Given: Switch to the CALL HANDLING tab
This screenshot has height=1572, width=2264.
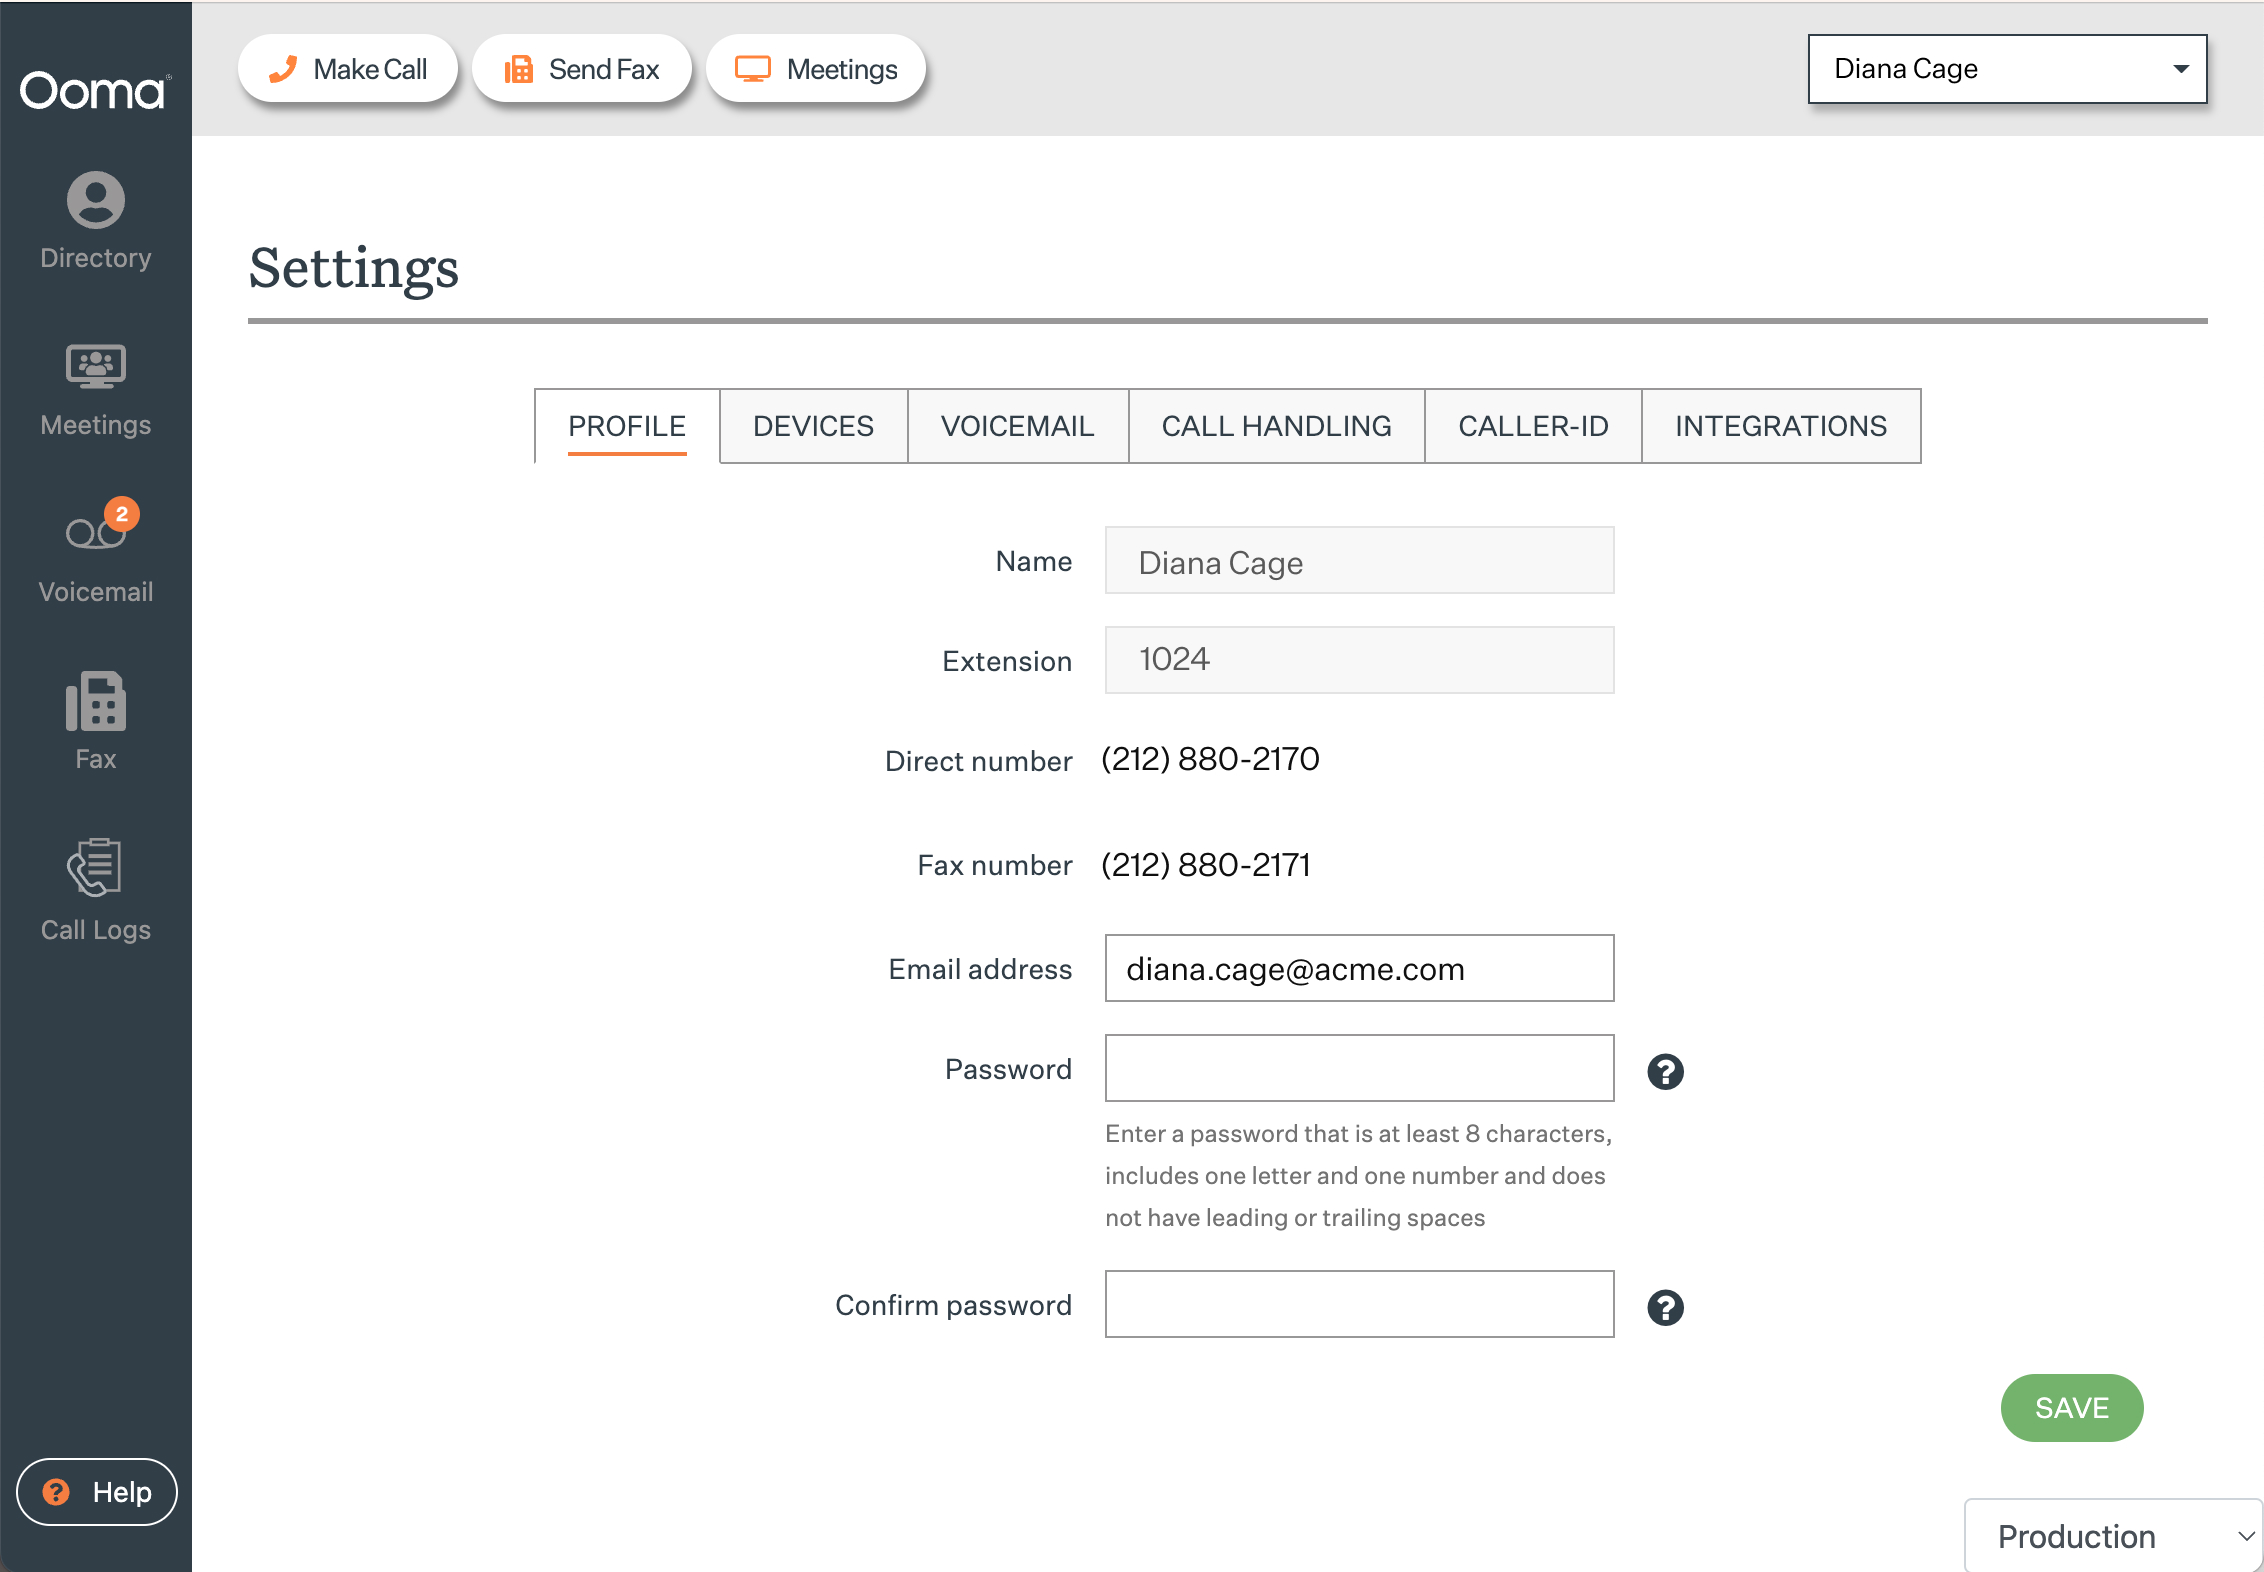Looking at the screenshot, I should [1276, 426].
